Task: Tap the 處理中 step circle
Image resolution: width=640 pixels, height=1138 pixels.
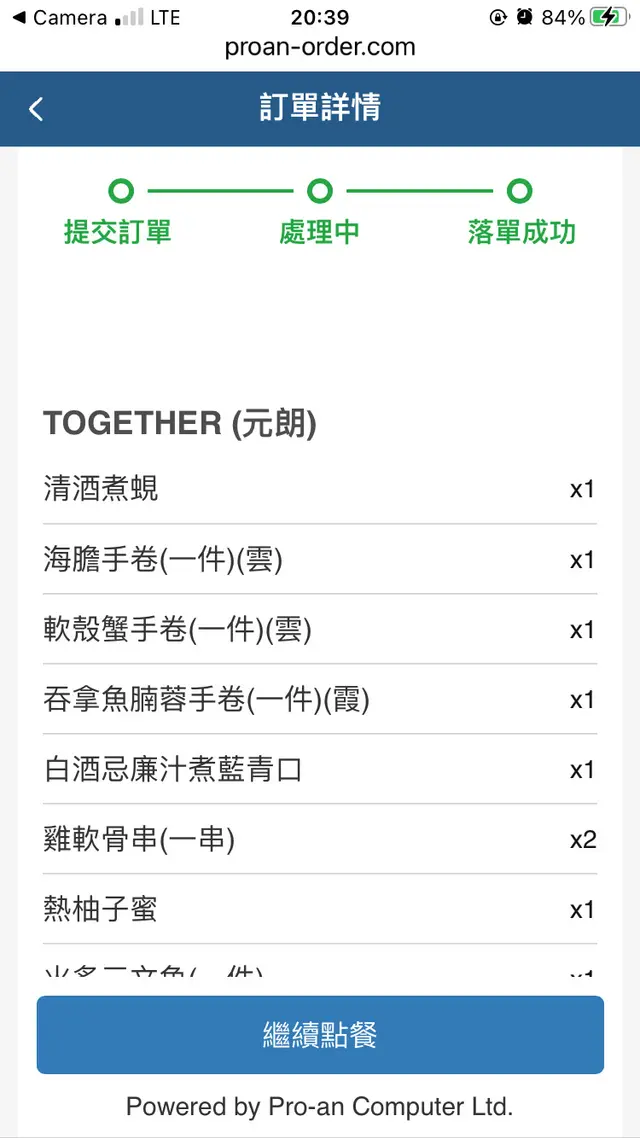Action: point(319,191)
